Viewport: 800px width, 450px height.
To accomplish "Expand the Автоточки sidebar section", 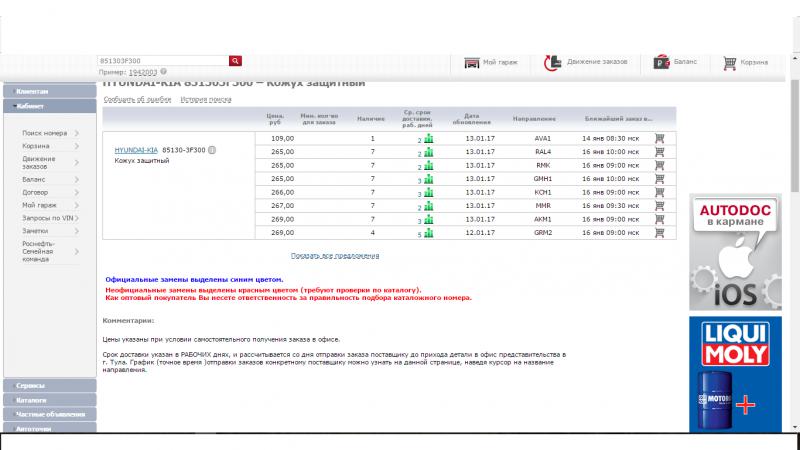I will pyautogui.click(x=49, y=428).
